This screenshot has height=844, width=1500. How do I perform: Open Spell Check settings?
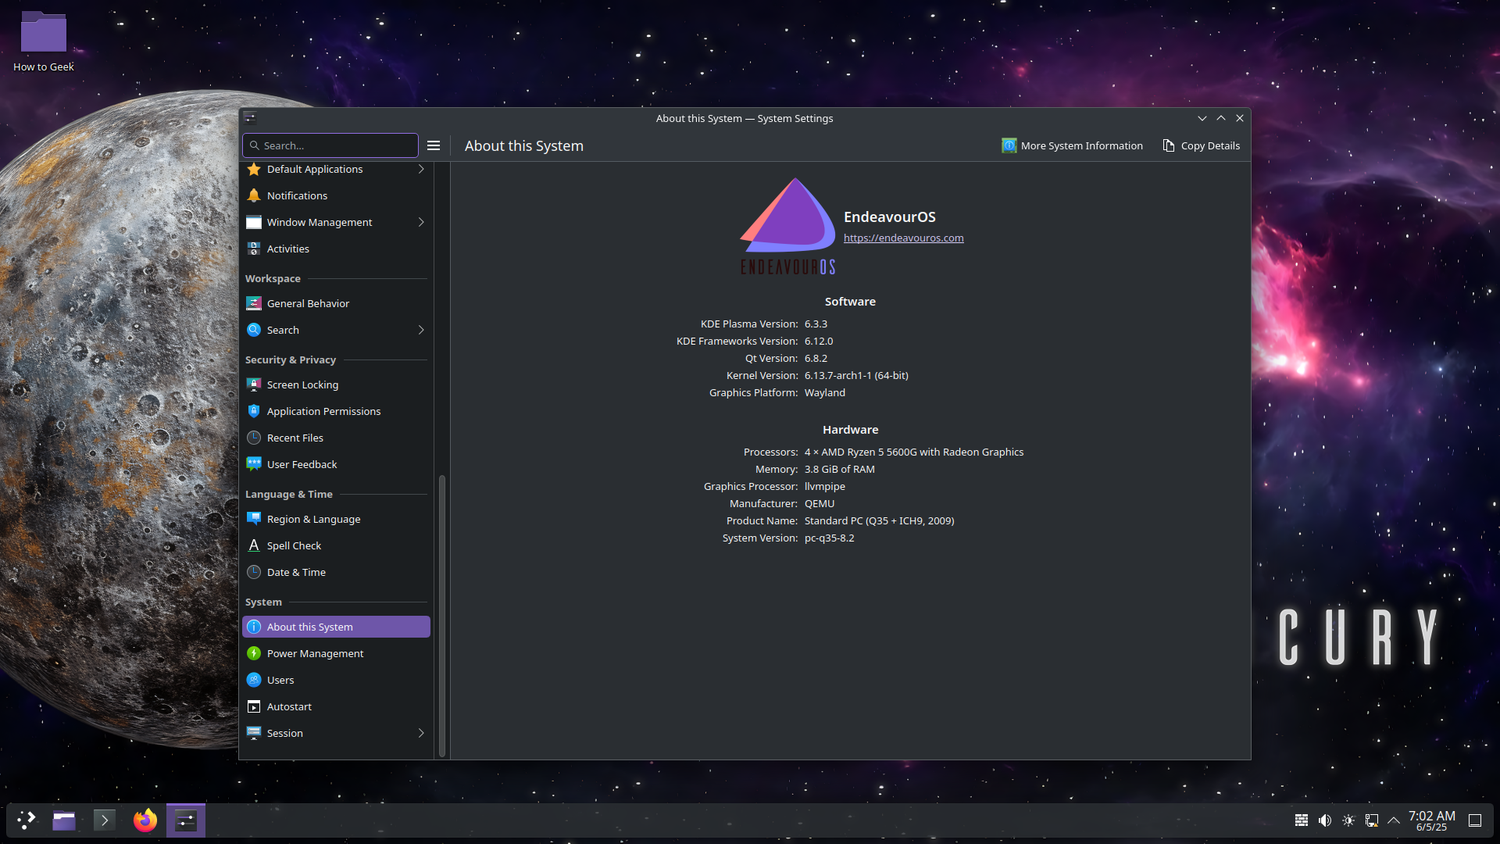pyautogui.click(x=336, y=546)
